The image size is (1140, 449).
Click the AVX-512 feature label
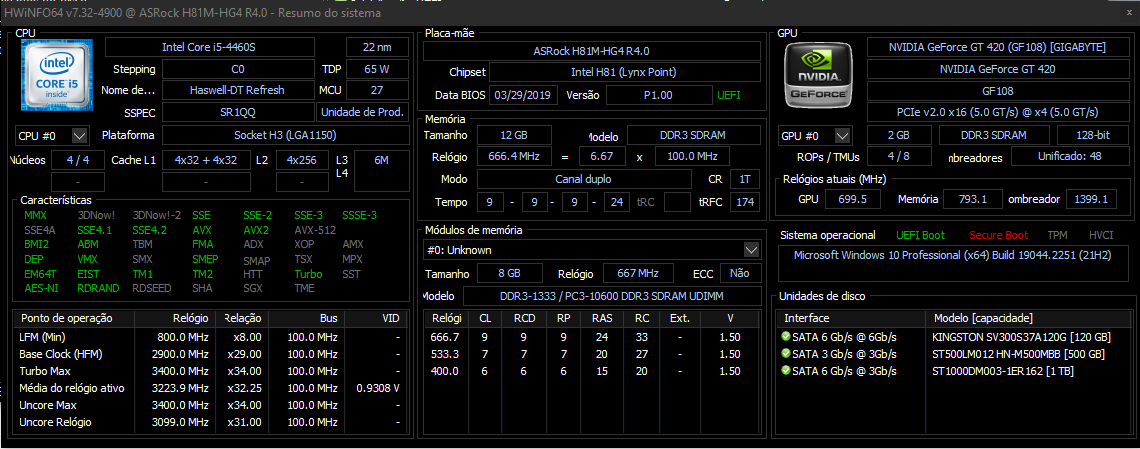[x=315, y=230]
